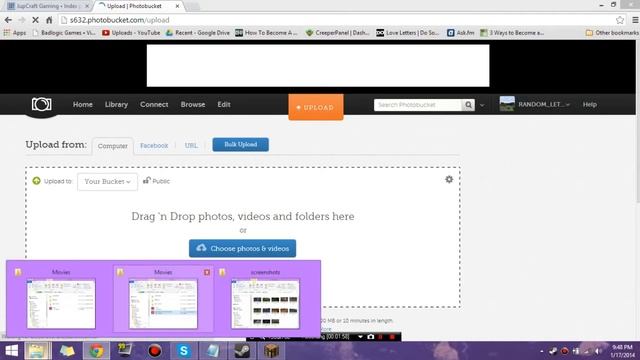Click Choose photos & videos button

point(242,248)
